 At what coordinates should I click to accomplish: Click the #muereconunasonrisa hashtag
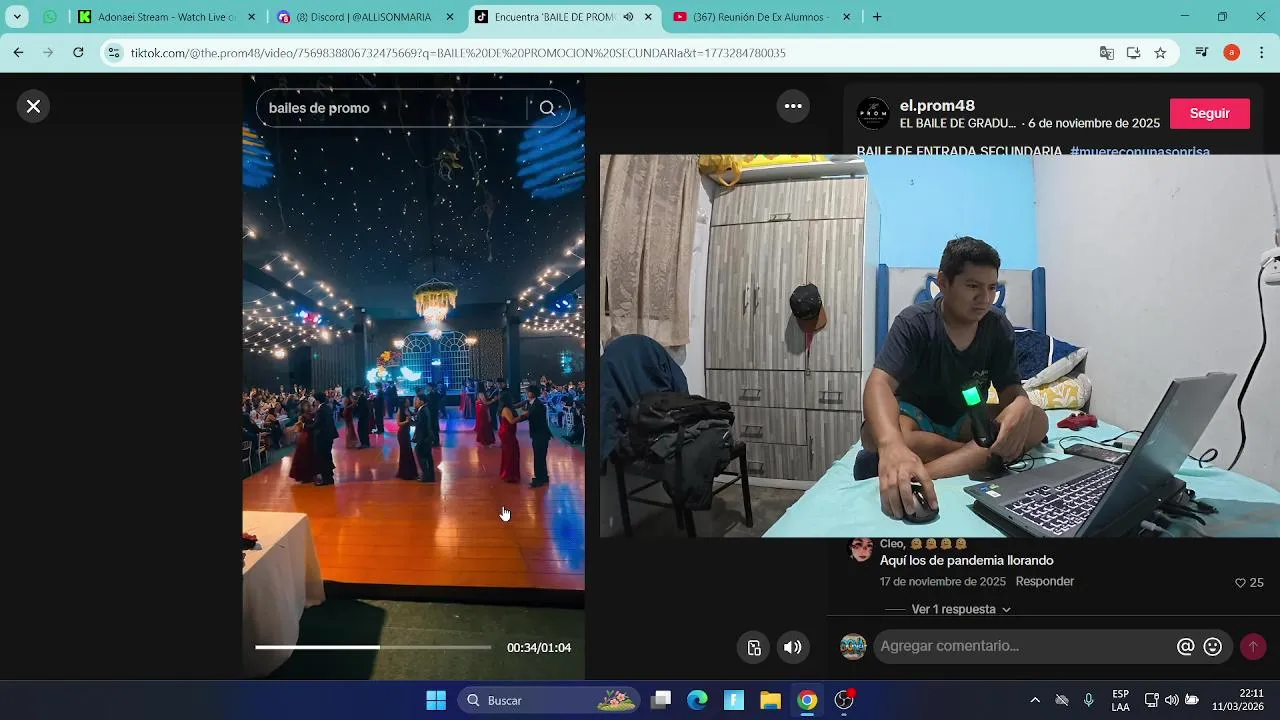click(x=1140, y=151)
